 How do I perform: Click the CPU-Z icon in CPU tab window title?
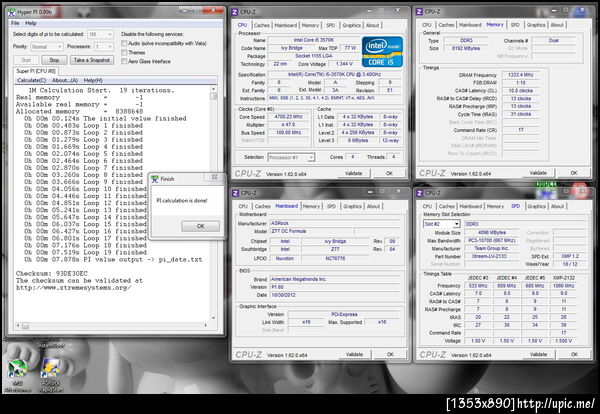point(235,12)
